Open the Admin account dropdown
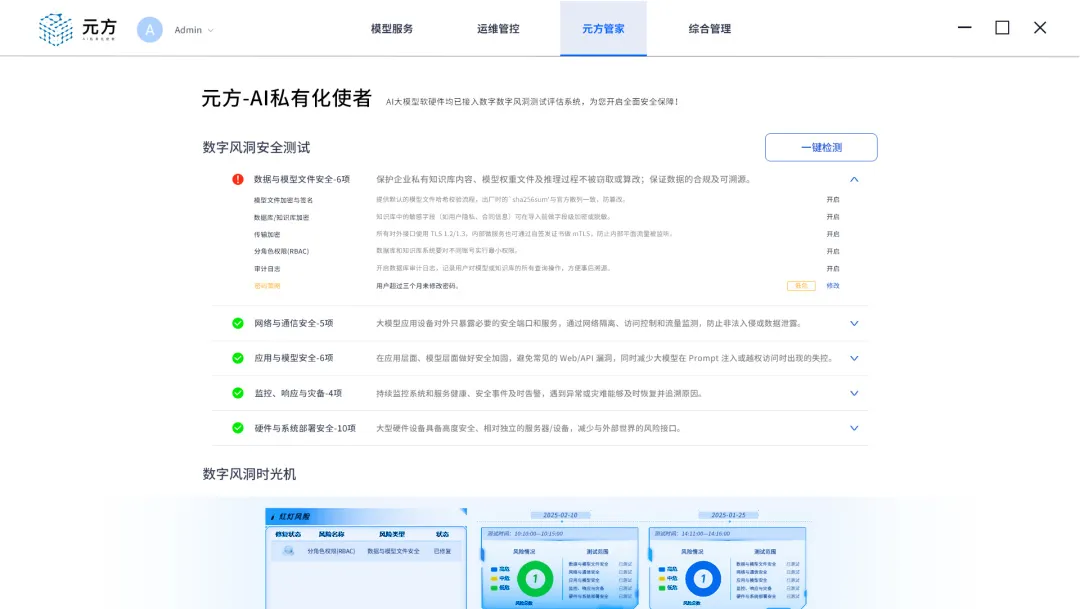The image size is (1080, 609). [x=194, y=30]
